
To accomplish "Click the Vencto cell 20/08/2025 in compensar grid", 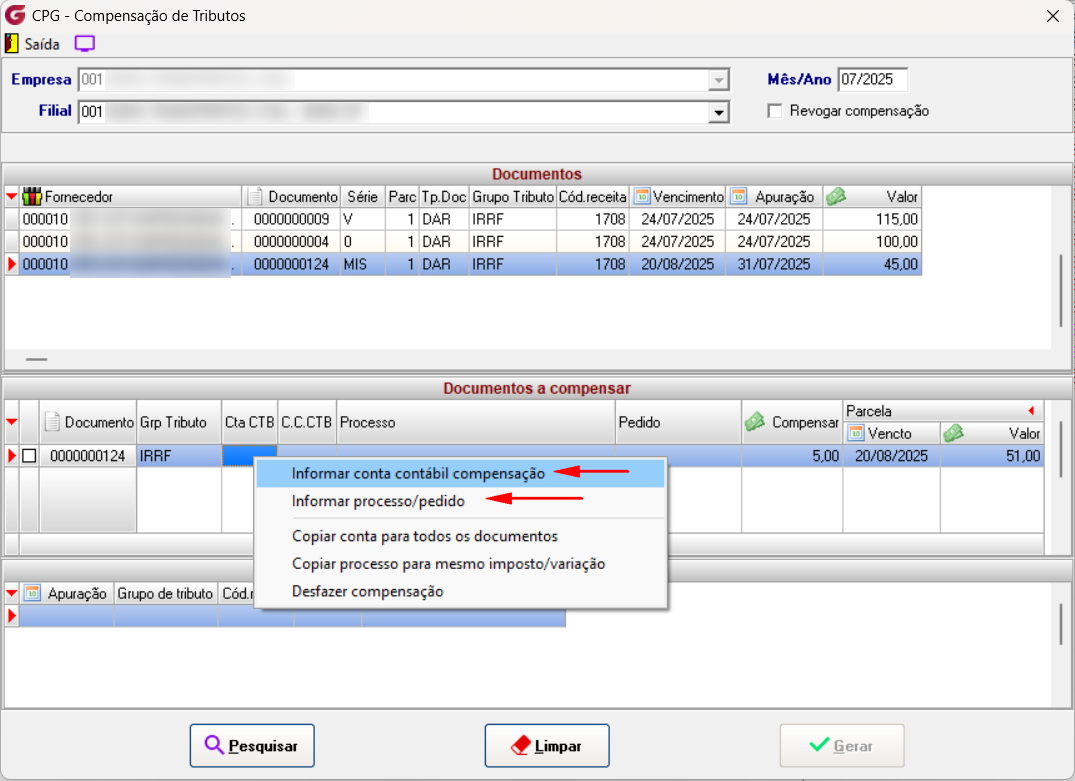I will point(891,456).
